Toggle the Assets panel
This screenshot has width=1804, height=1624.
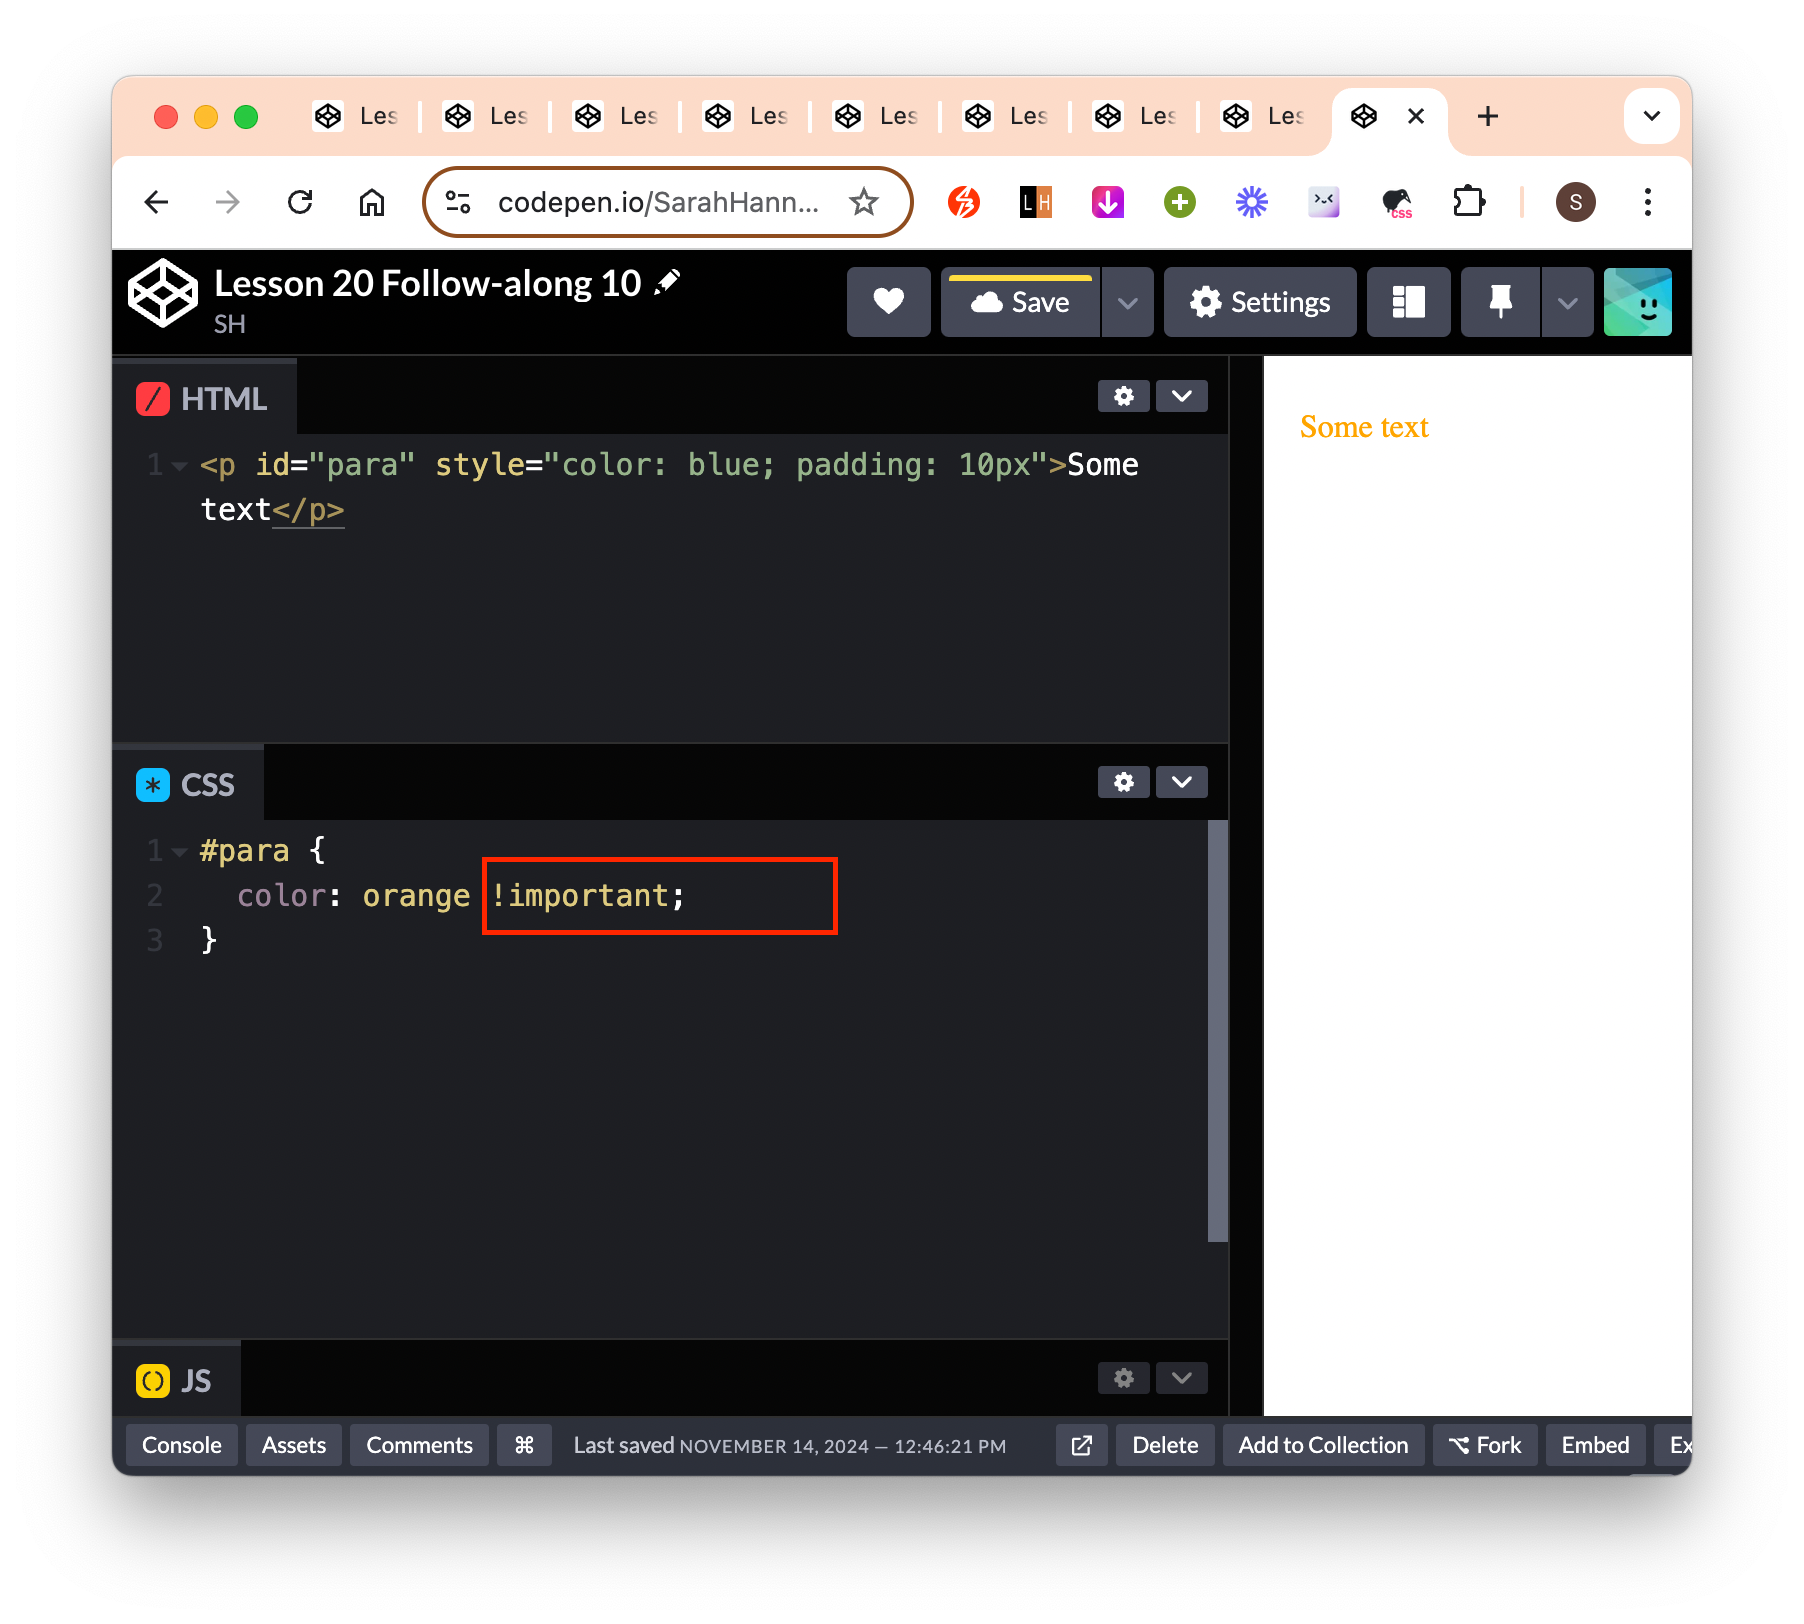pyautogui.click(x=294, y=1445)
